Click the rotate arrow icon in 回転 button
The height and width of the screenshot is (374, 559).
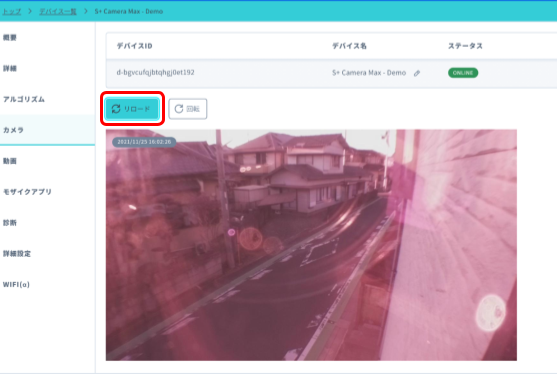179,109
